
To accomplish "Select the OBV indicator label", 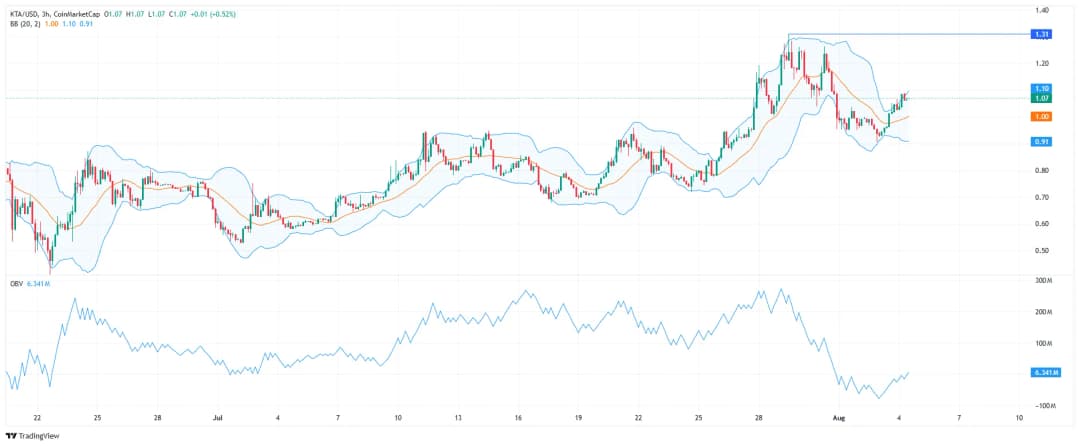I will (x=13, y=283).
